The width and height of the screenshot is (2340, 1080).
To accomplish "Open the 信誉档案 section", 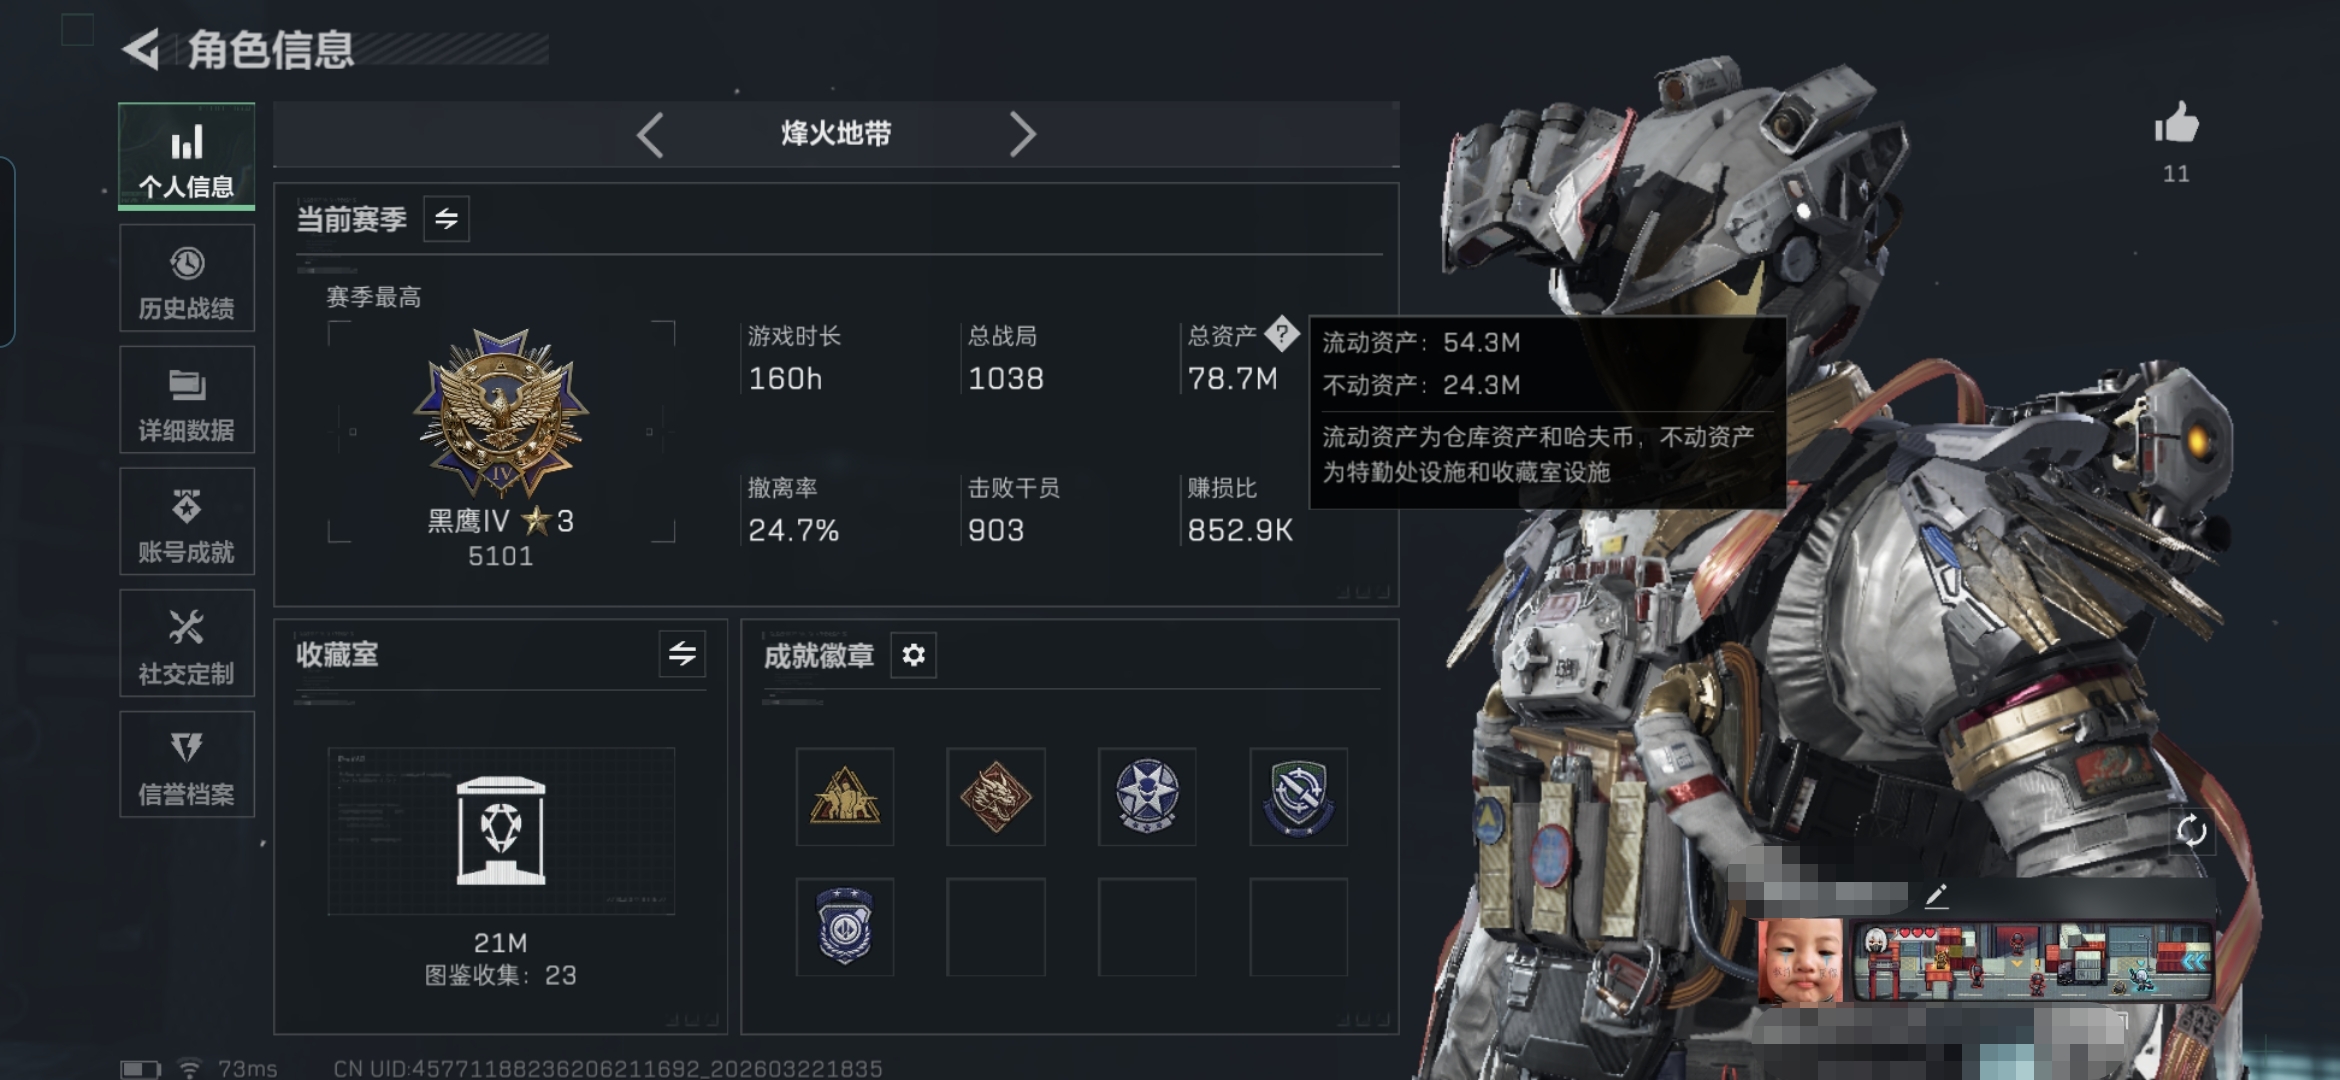I will click(x=187, y=765).
